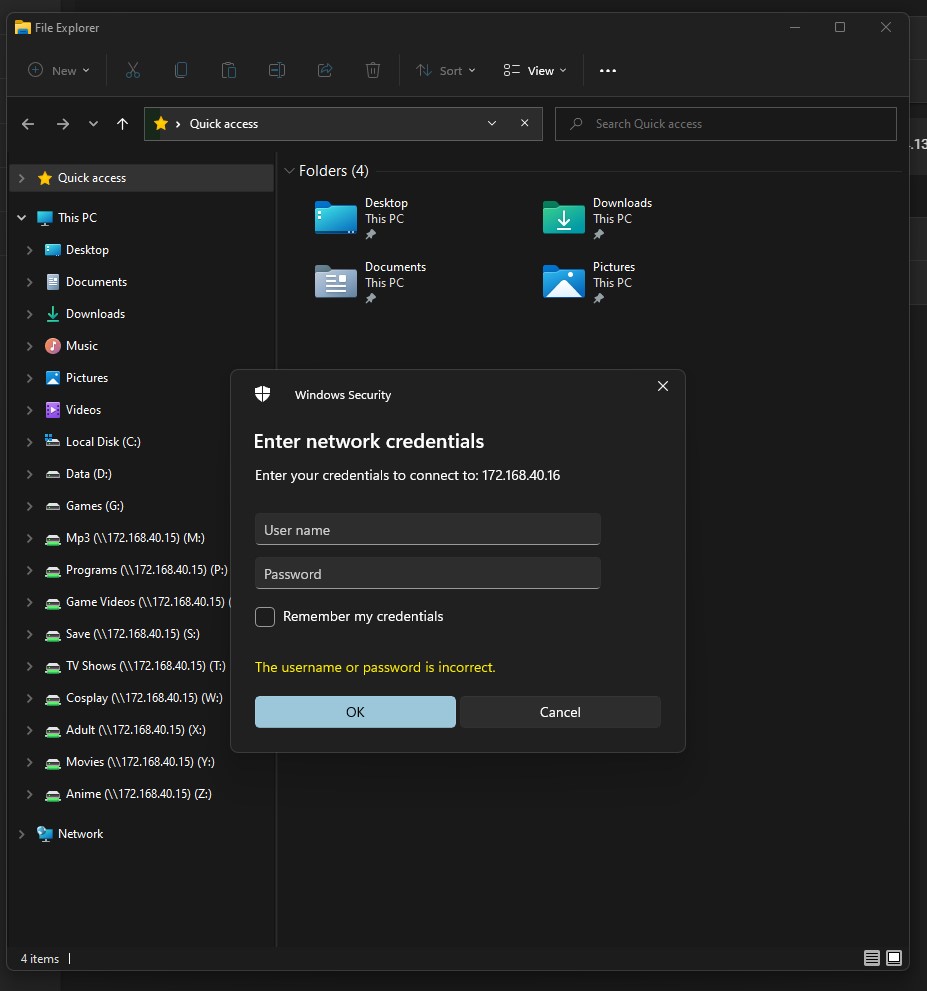Expand the Music folder node

29,346
